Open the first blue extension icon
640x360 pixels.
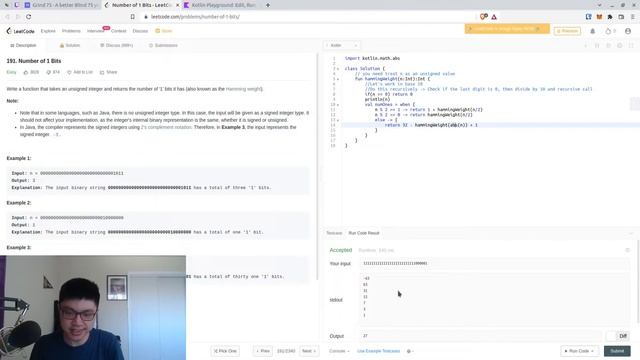pos(589,17)
